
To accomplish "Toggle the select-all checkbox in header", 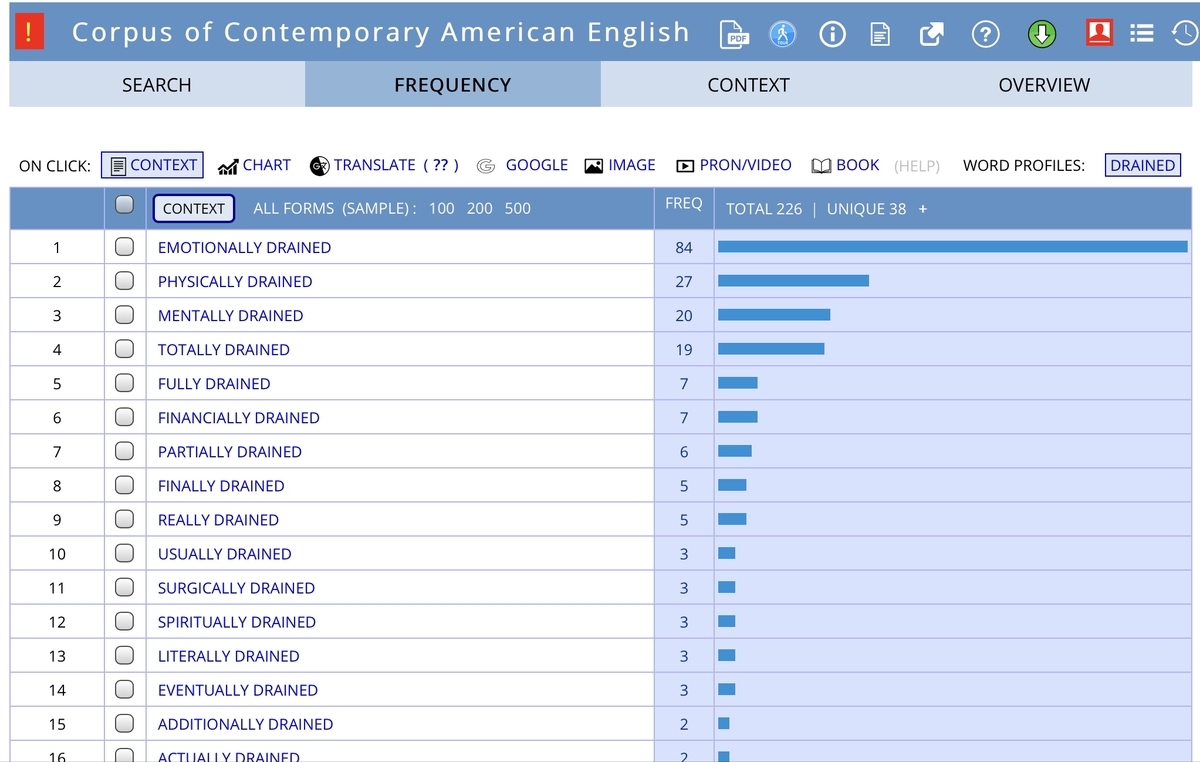I will tap(125, 205).
